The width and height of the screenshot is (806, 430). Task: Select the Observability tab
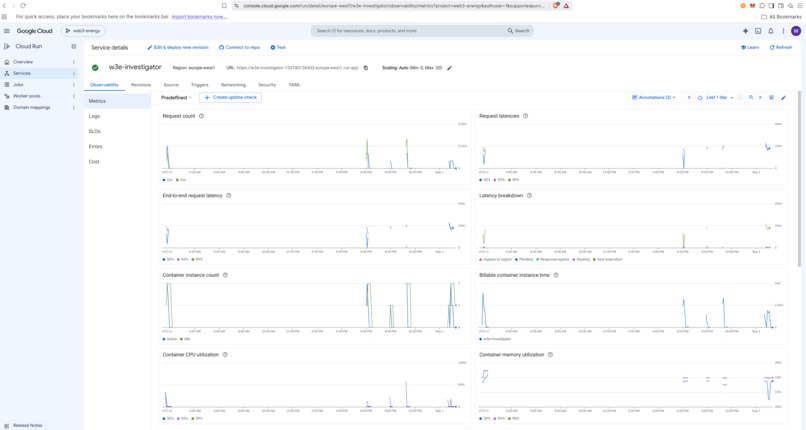[x=104, y=85]
